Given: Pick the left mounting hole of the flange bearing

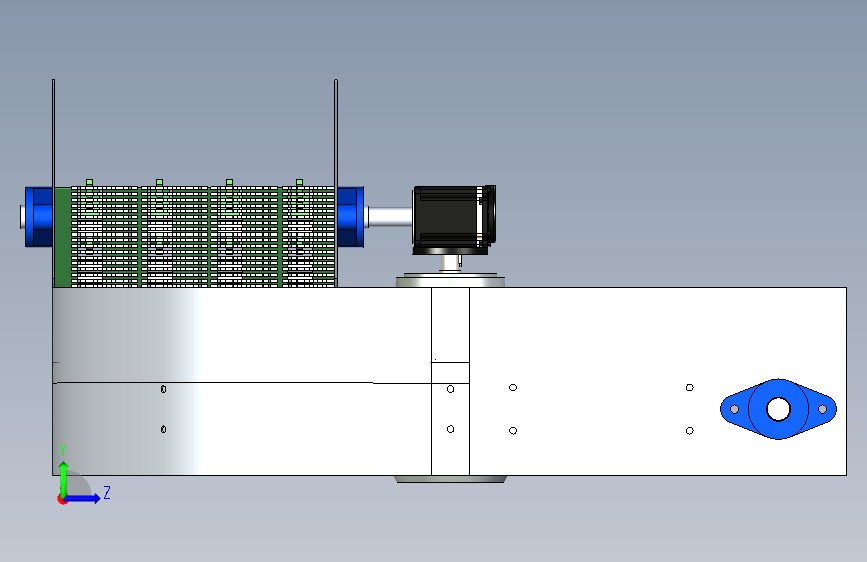Looking at the screenshot, I should coord(734,409).
